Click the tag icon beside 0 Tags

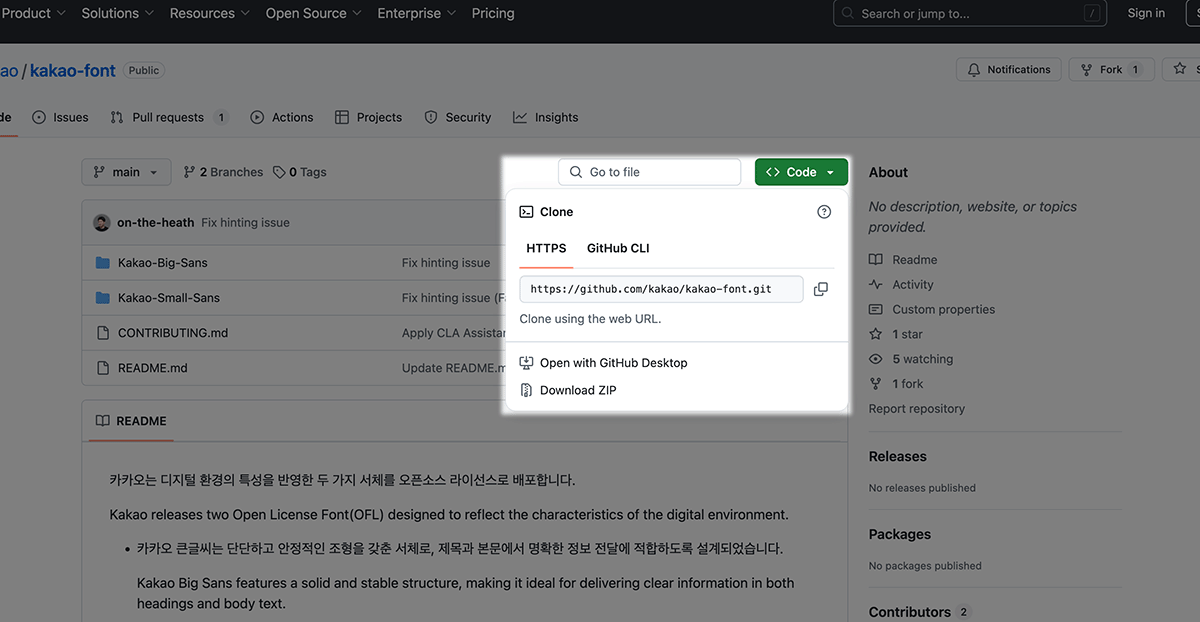point(279,172)
